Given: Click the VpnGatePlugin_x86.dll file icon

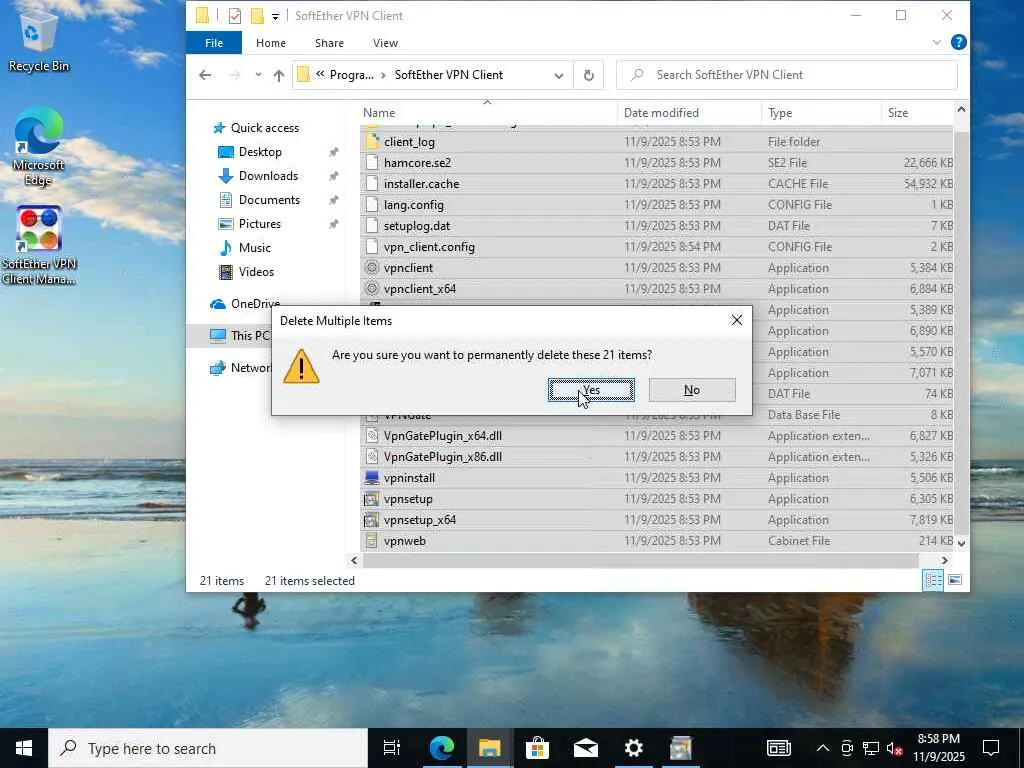Looking at the screenshot, I should point(372,456).
